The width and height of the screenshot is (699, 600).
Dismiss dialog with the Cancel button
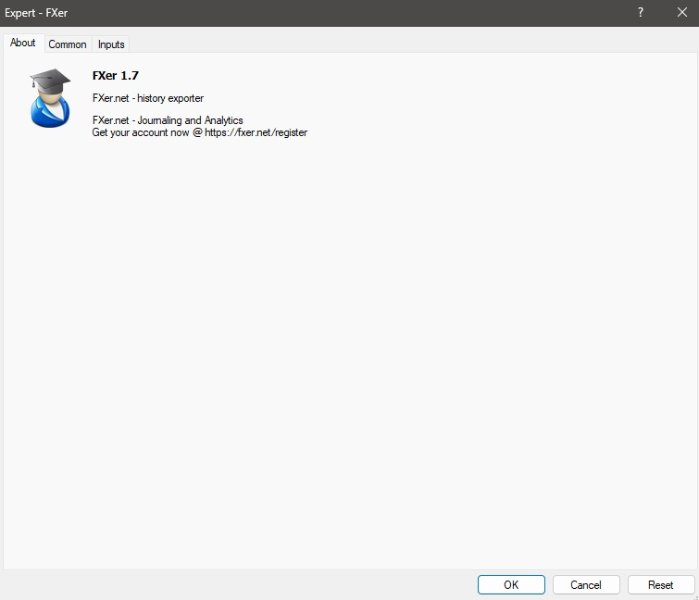[586, 584]
